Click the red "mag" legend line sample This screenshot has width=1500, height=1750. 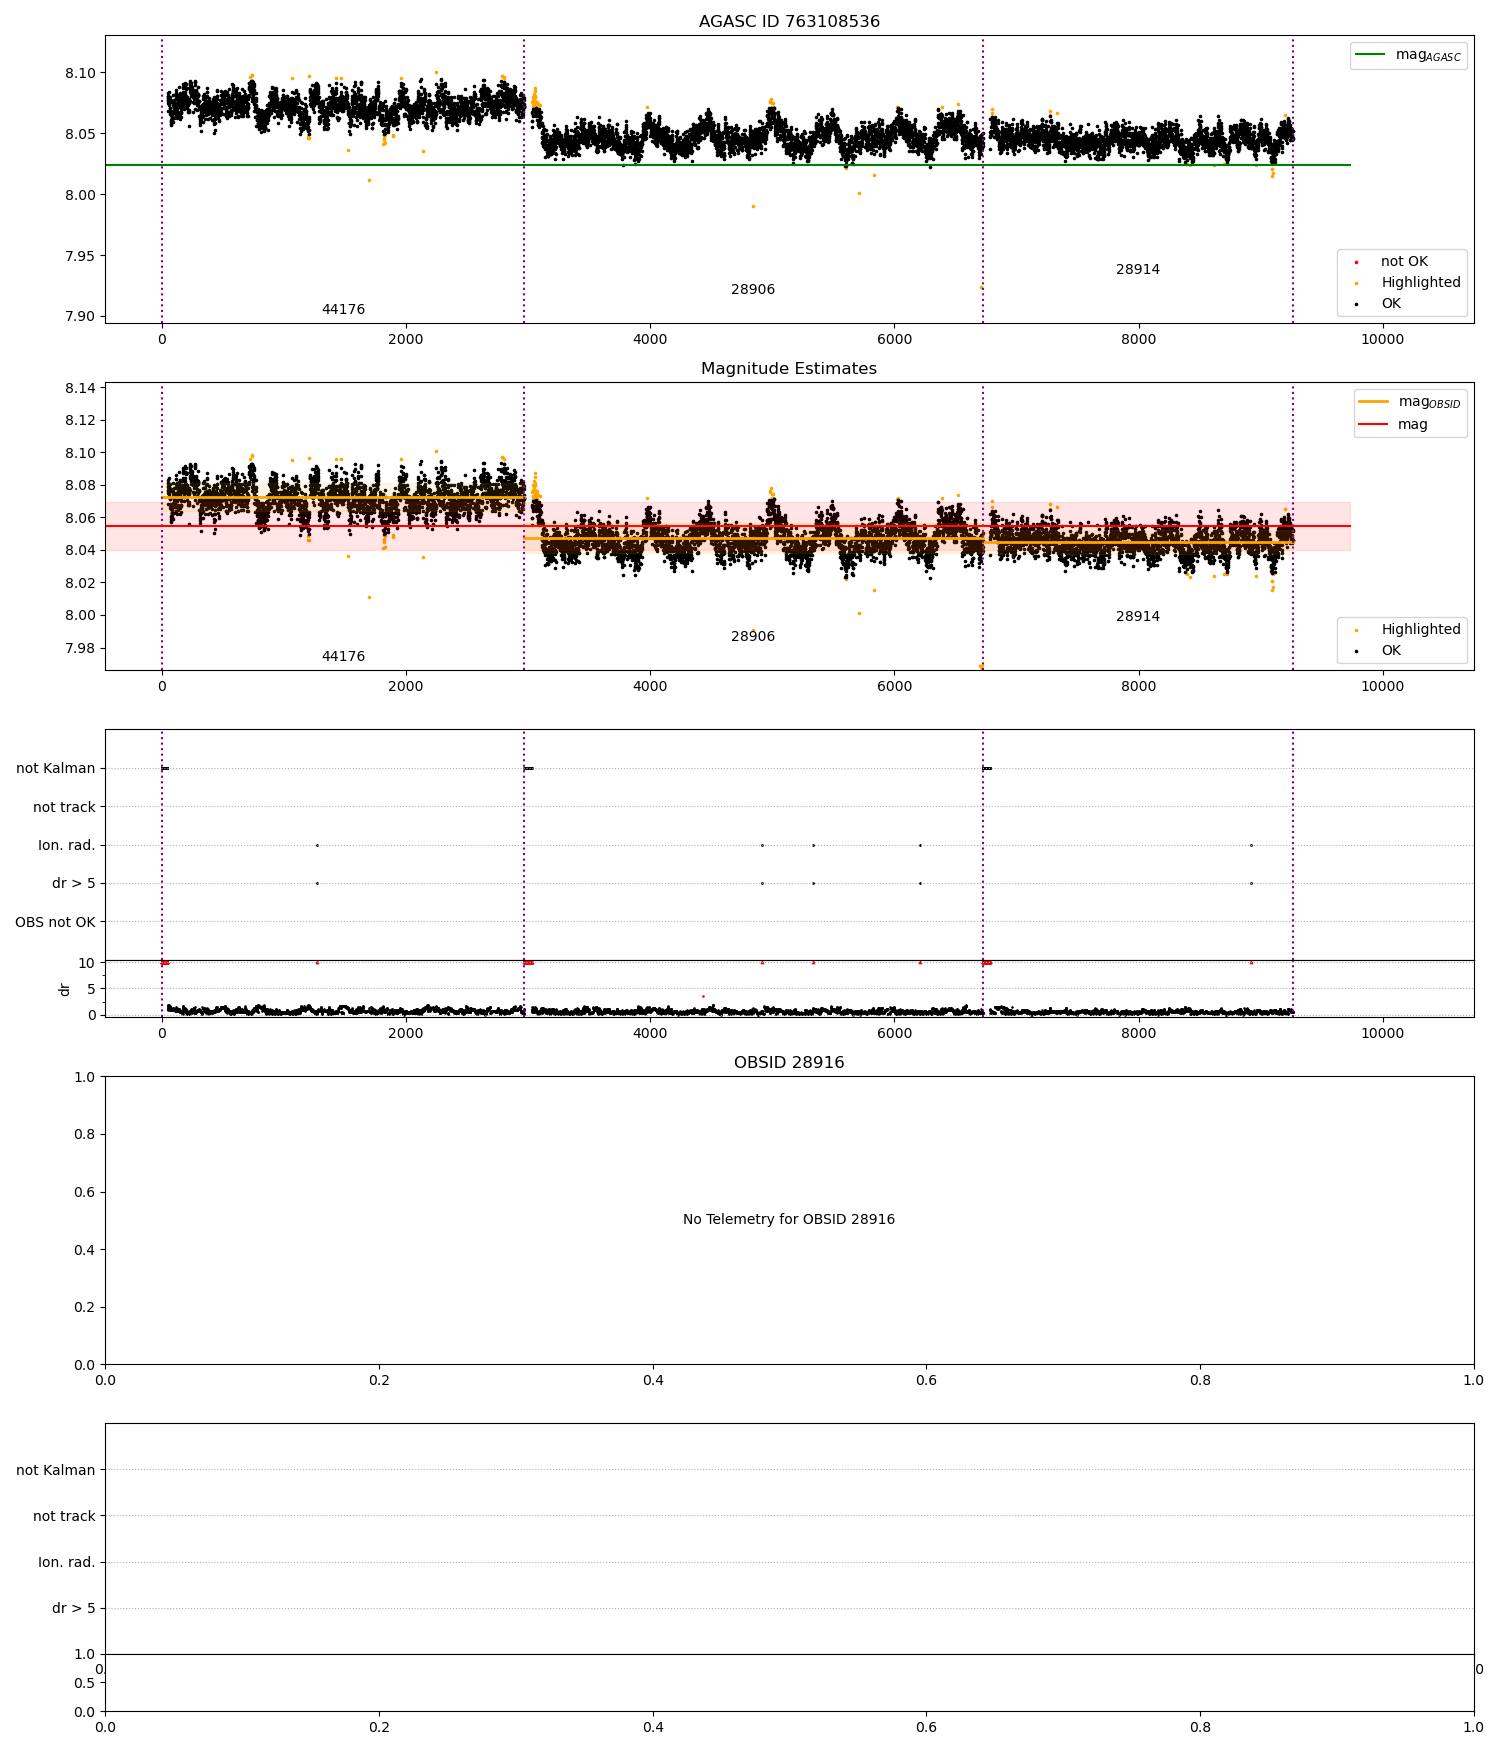coord(1374,425)
